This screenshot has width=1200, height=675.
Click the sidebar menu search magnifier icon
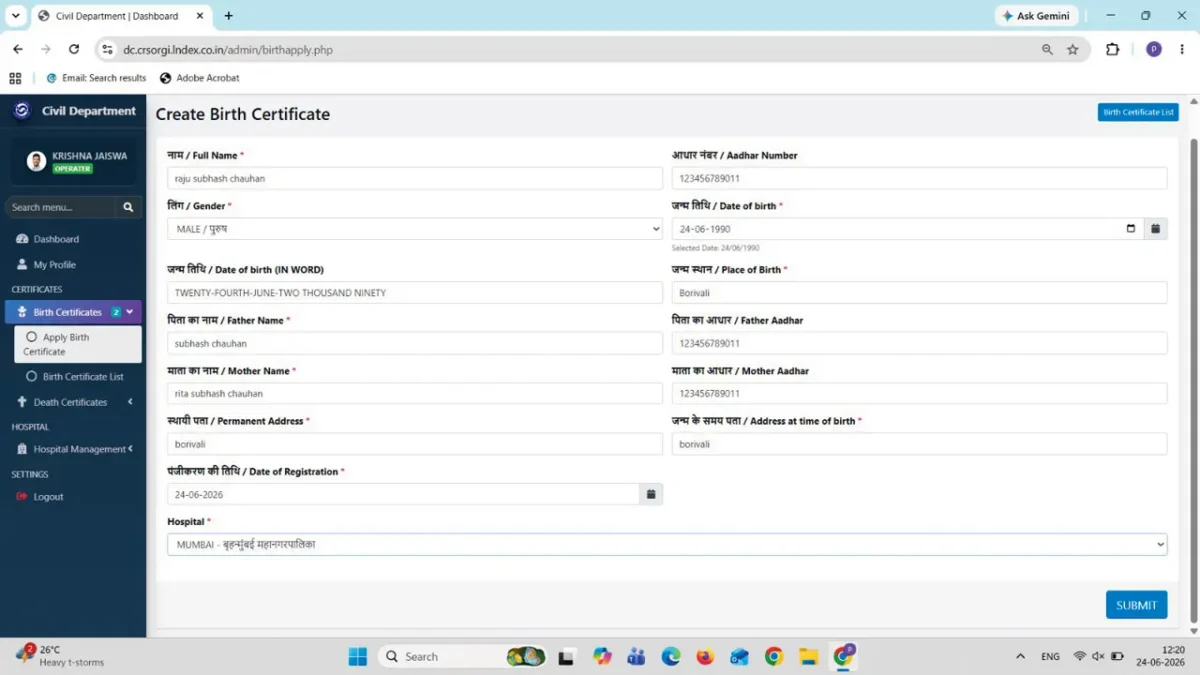(x=128, y=207)
